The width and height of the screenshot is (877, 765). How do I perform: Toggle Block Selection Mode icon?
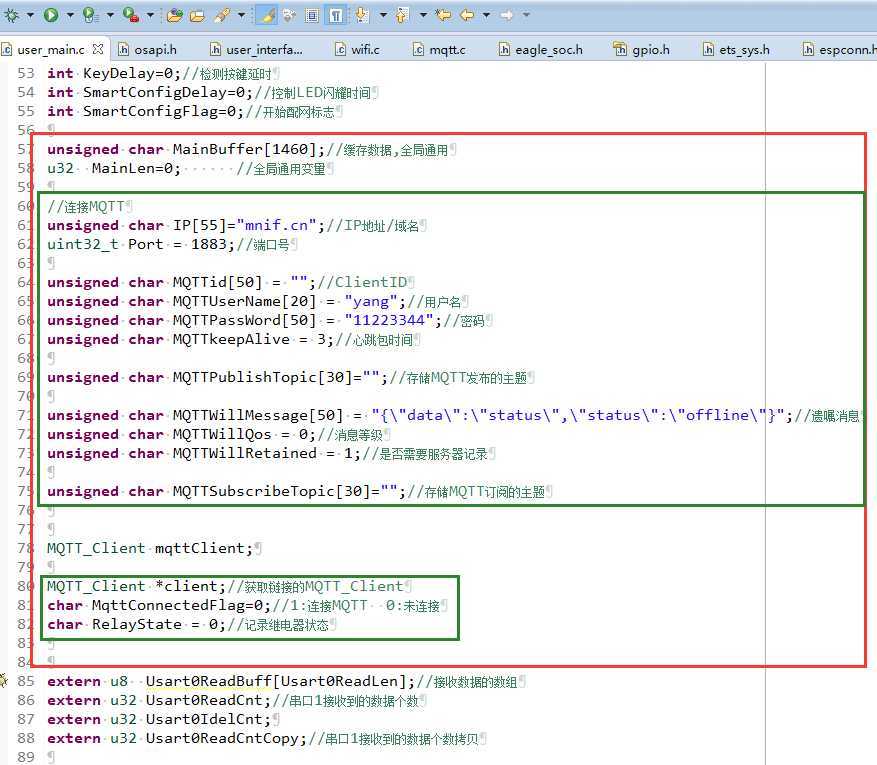tap(312, 15)
